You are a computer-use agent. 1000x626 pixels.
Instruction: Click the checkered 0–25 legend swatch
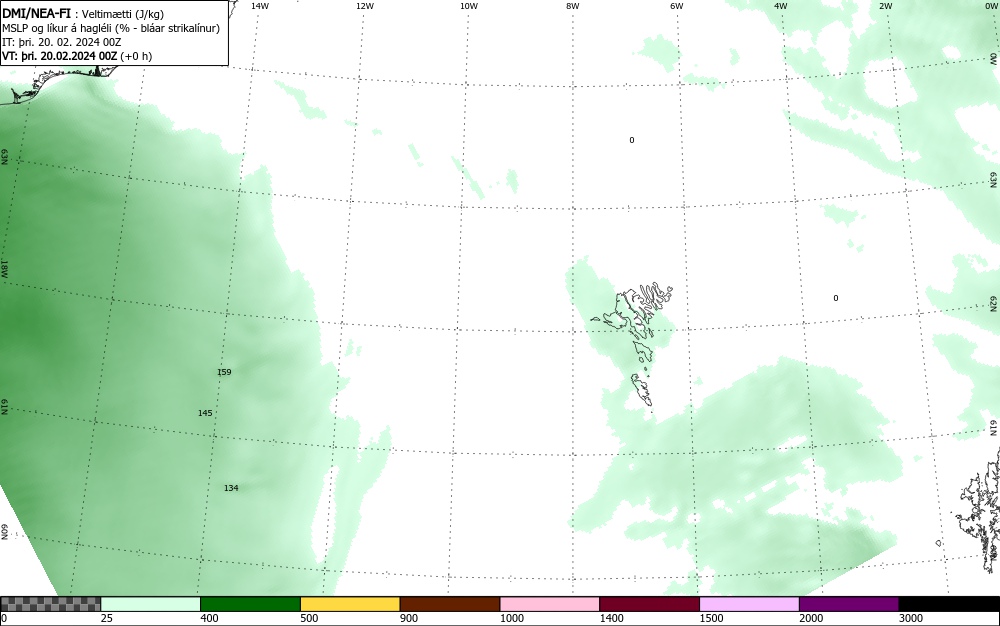[50, 604]
